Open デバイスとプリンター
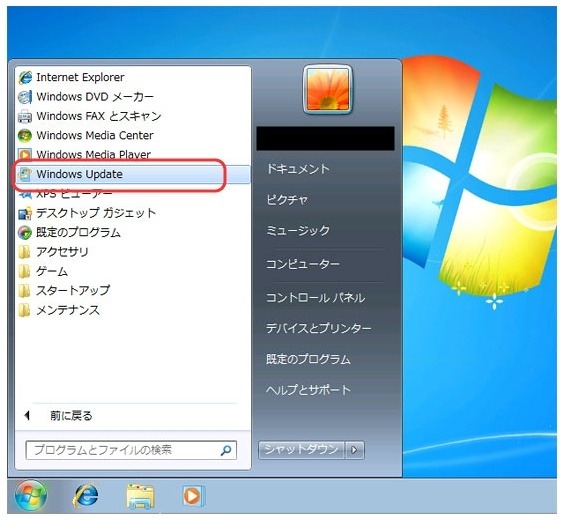564x520 pixels. coord(318,328)
